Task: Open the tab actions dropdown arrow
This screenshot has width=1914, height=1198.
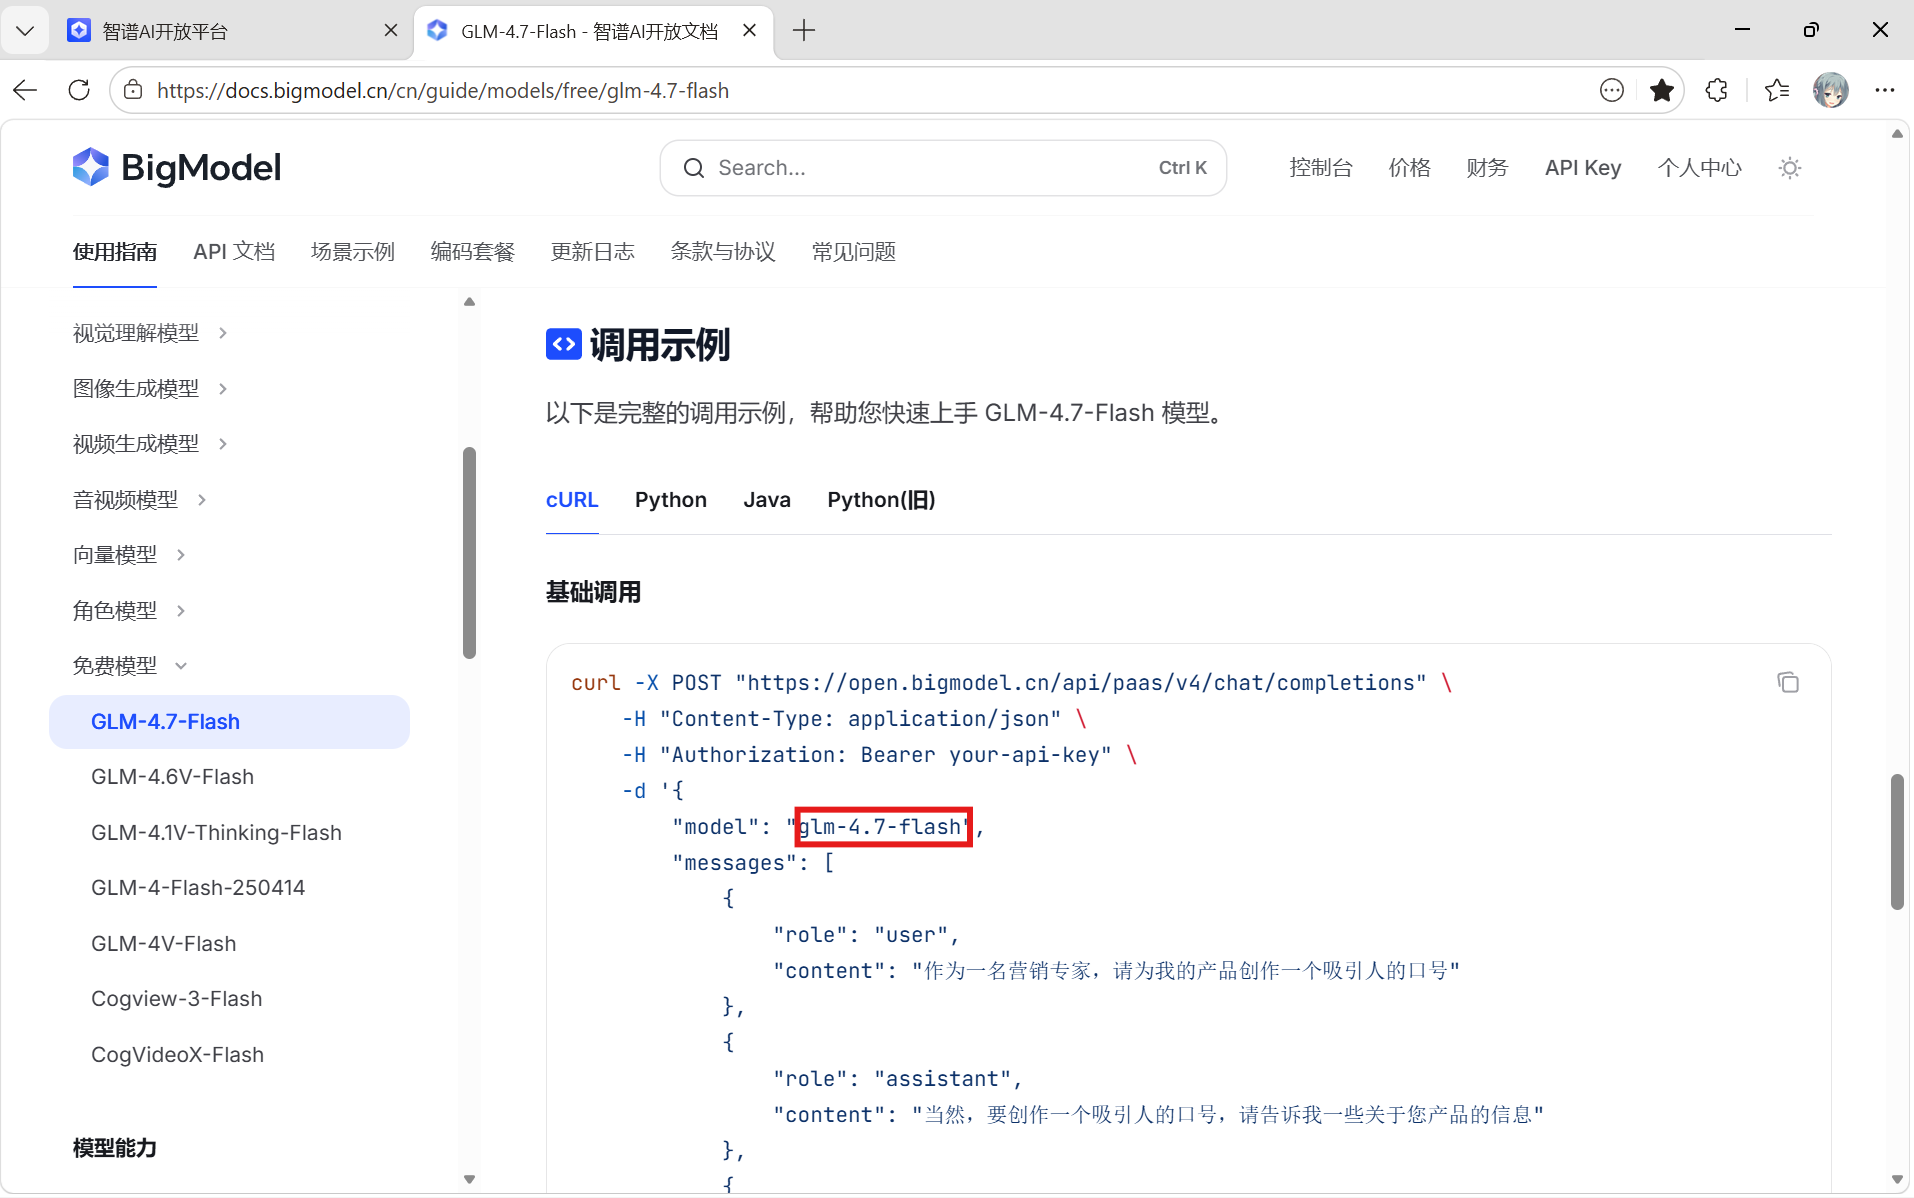Action: tap(25, 31)
